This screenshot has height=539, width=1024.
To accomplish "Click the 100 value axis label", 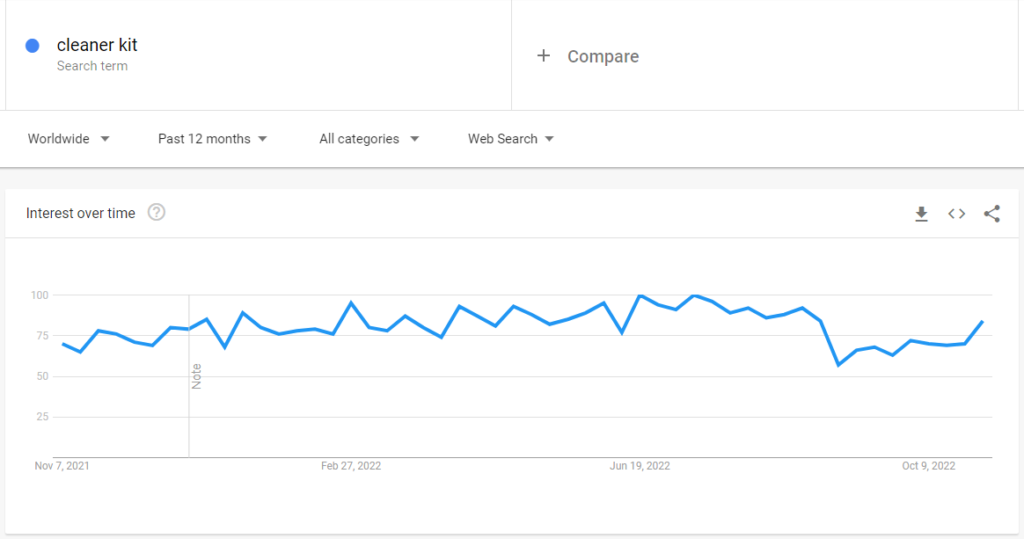I will pyautogui.click(x=40, y=295).
